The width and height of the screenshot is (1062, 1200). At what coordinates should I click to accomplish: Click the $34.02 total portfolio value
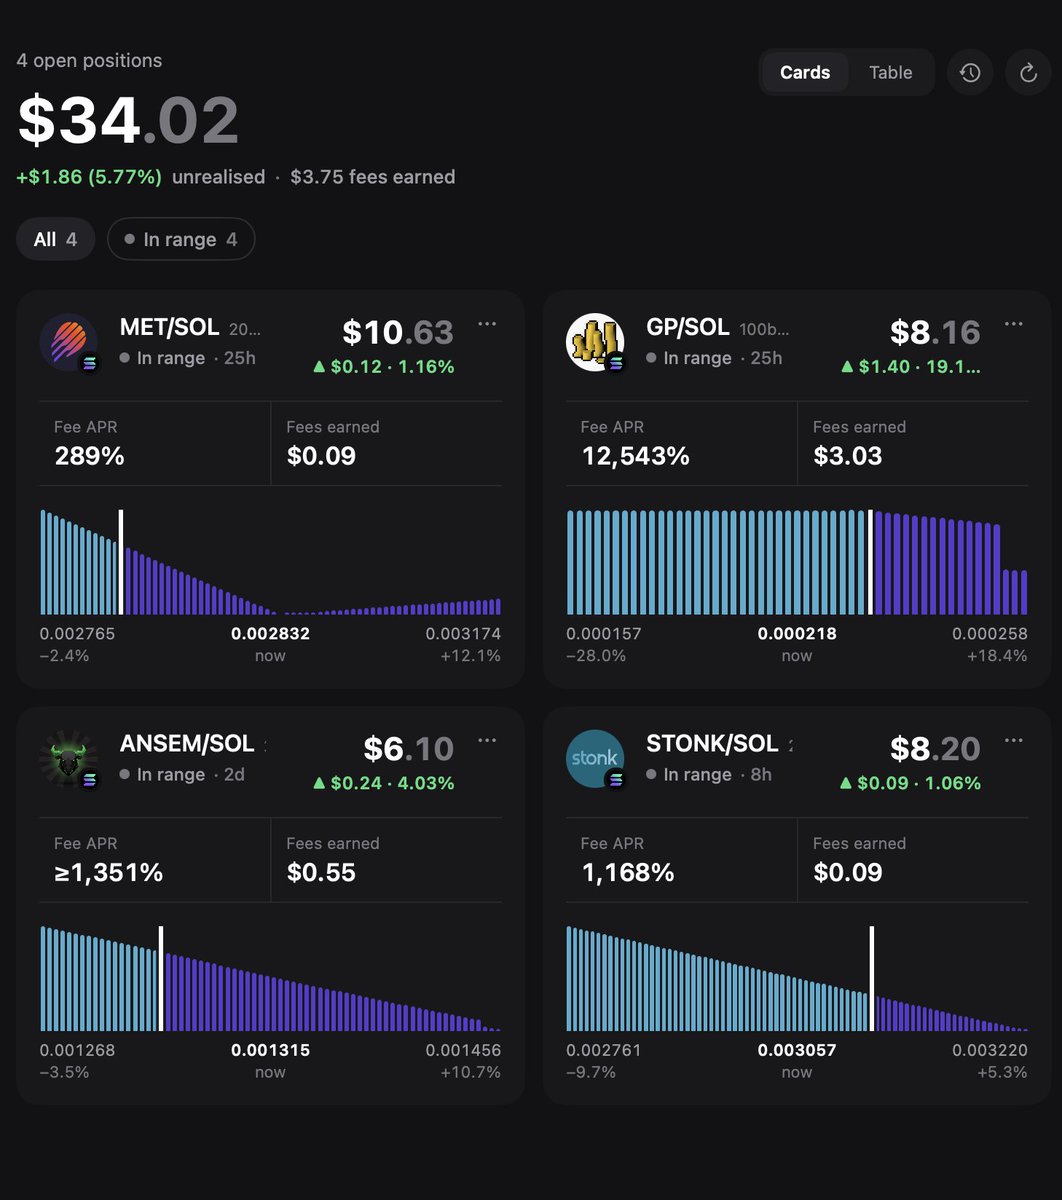tap(128, 120)
